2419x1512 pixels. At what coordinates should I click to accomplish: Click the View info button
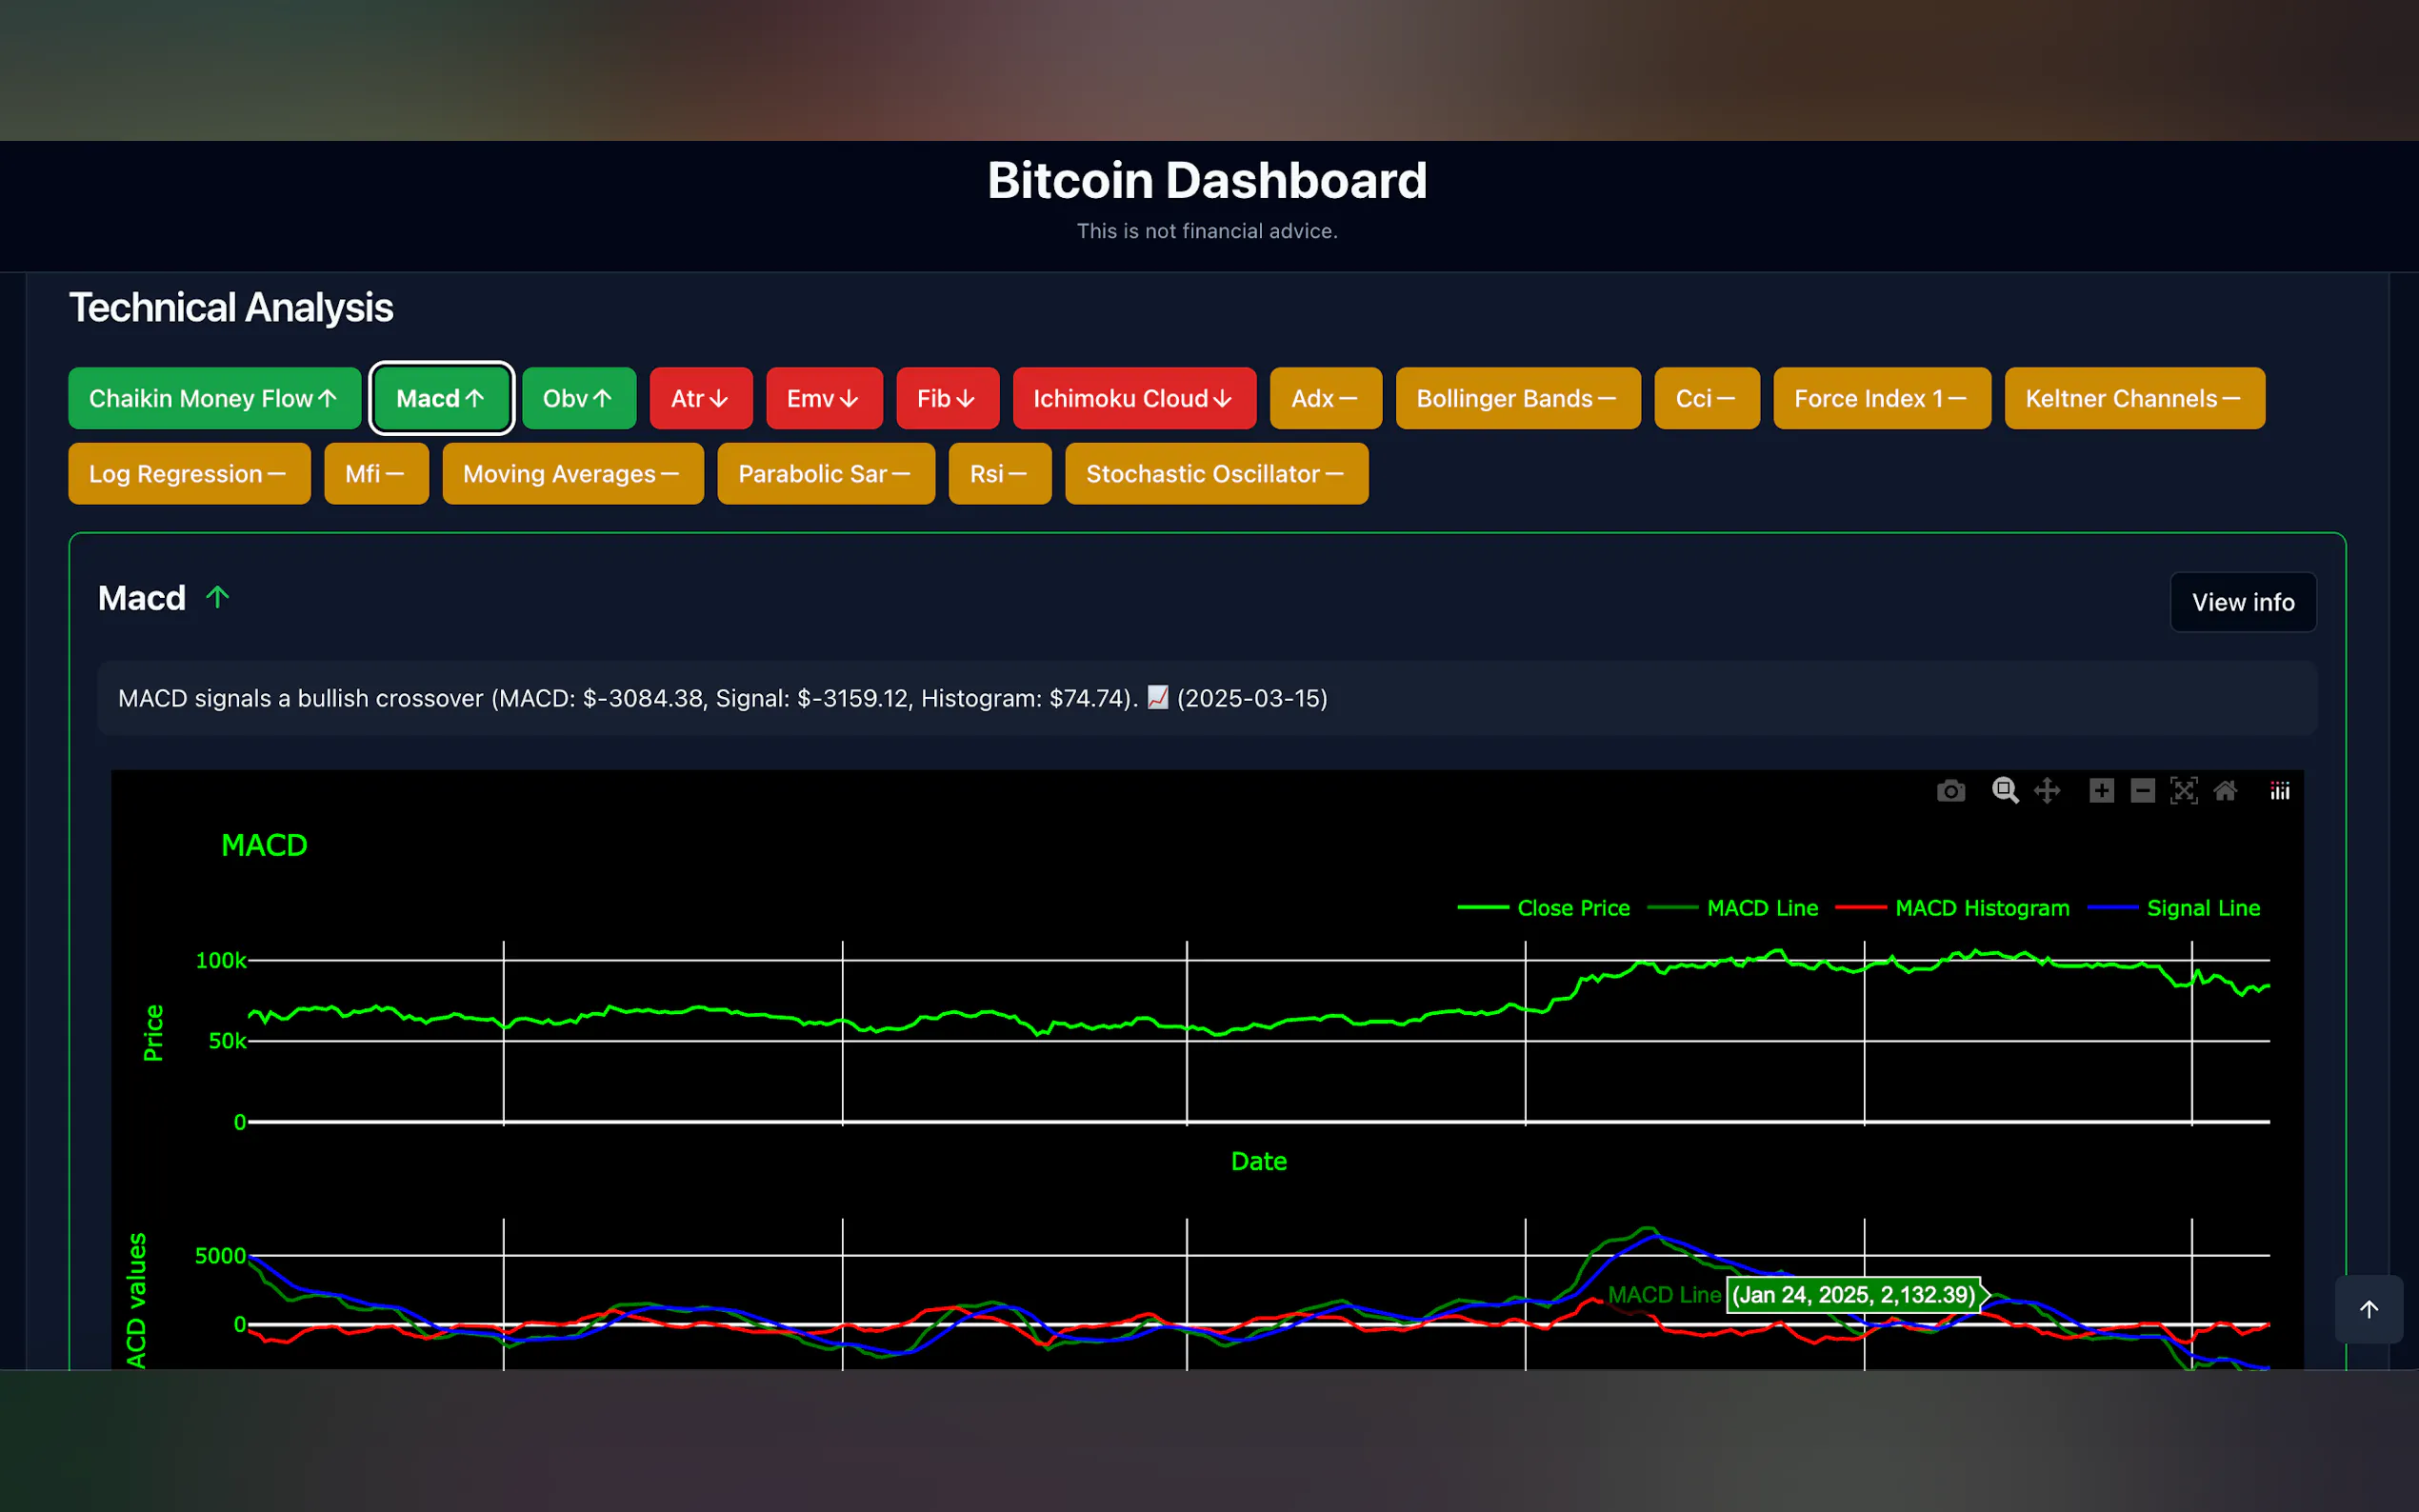(2242, 602)
